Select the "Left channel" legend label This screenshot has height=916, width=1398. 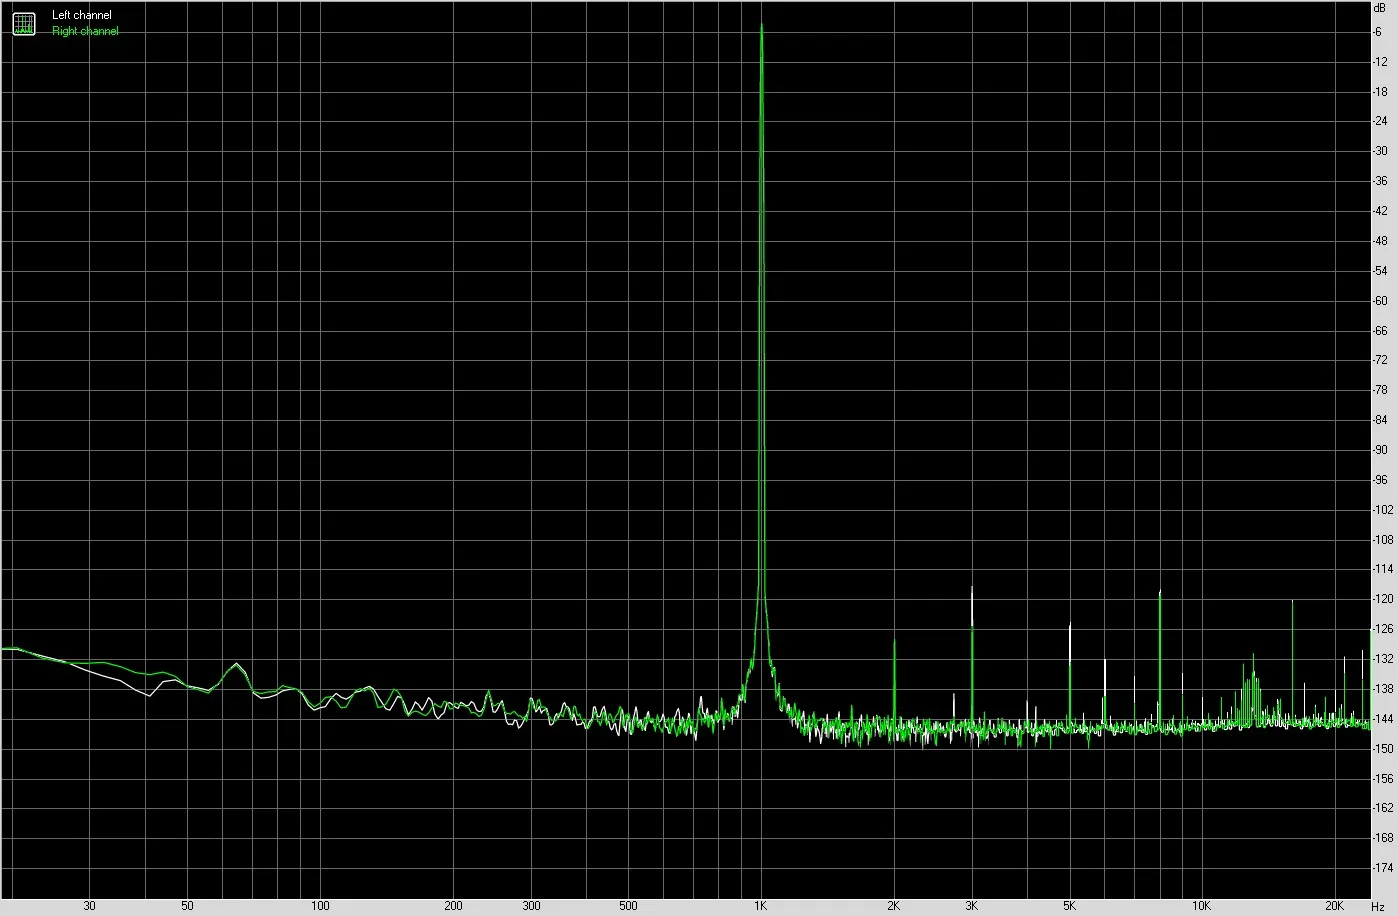82,16
